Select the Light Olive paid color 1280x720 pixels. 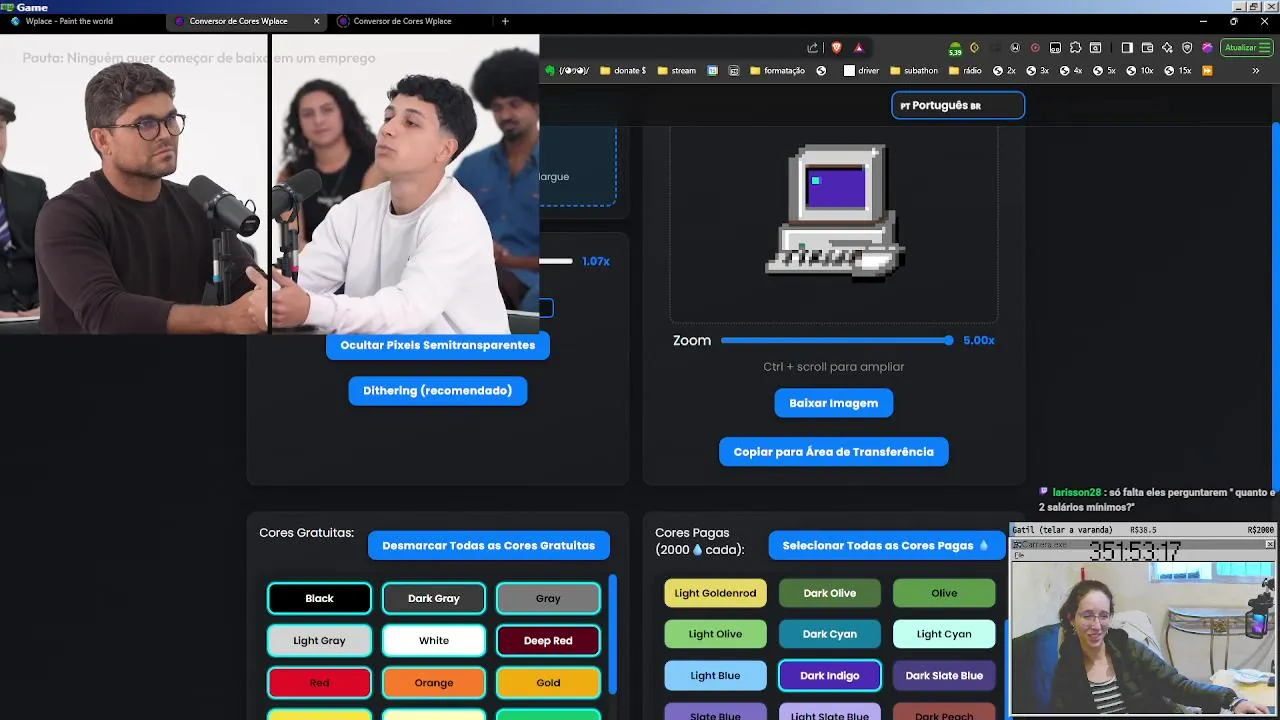(x=715, y=634)
